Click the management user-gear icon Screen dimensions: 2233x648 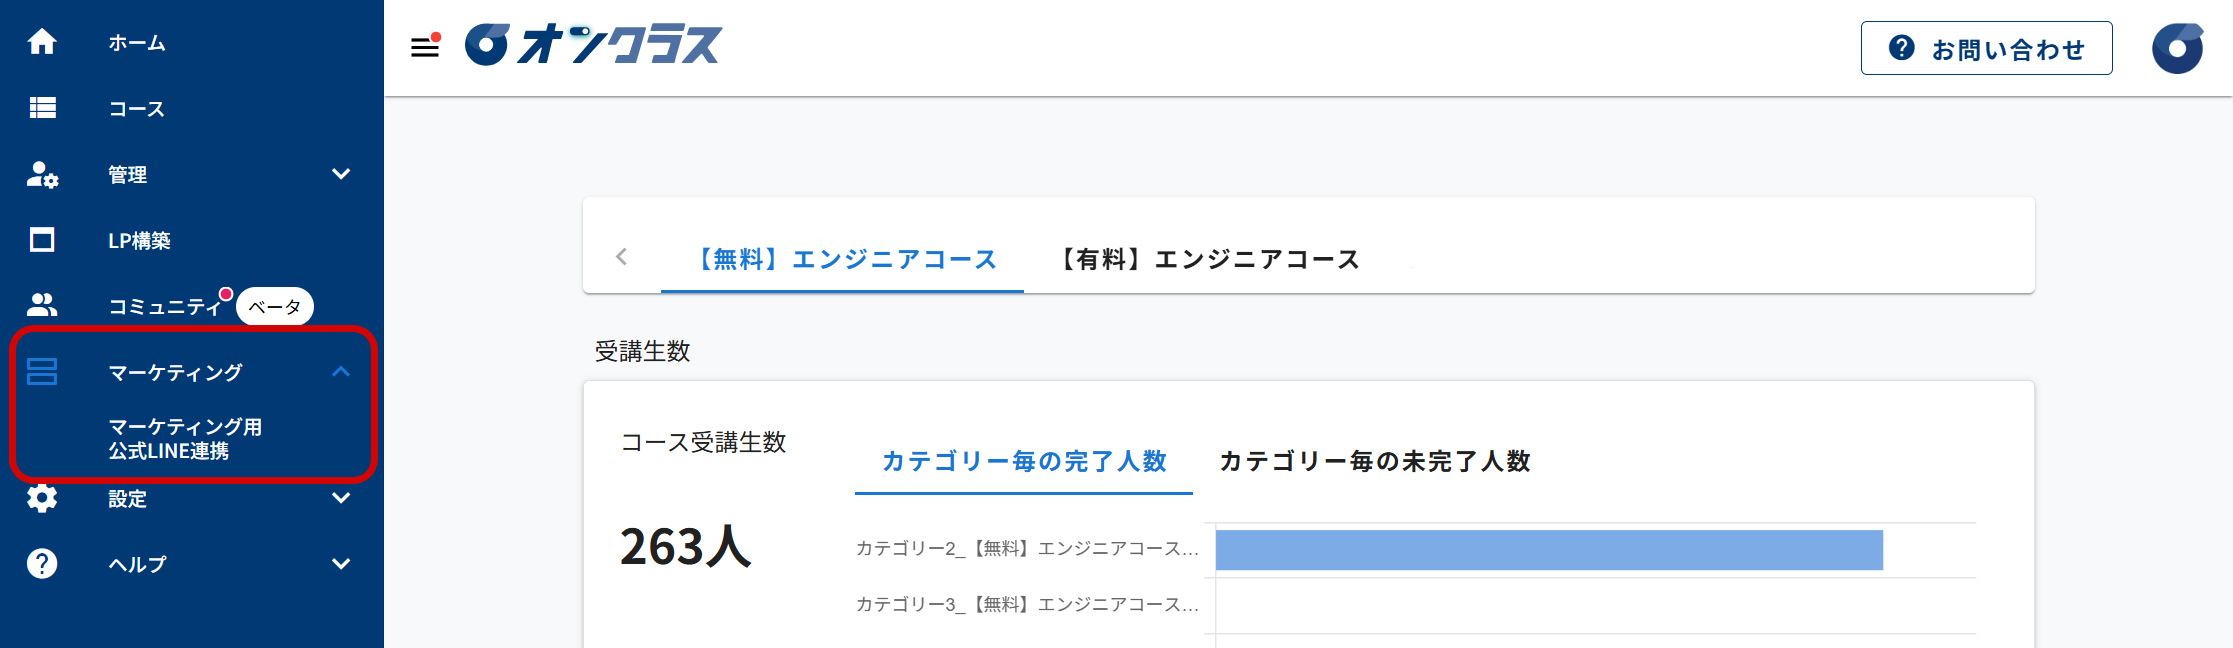[42, 174]
